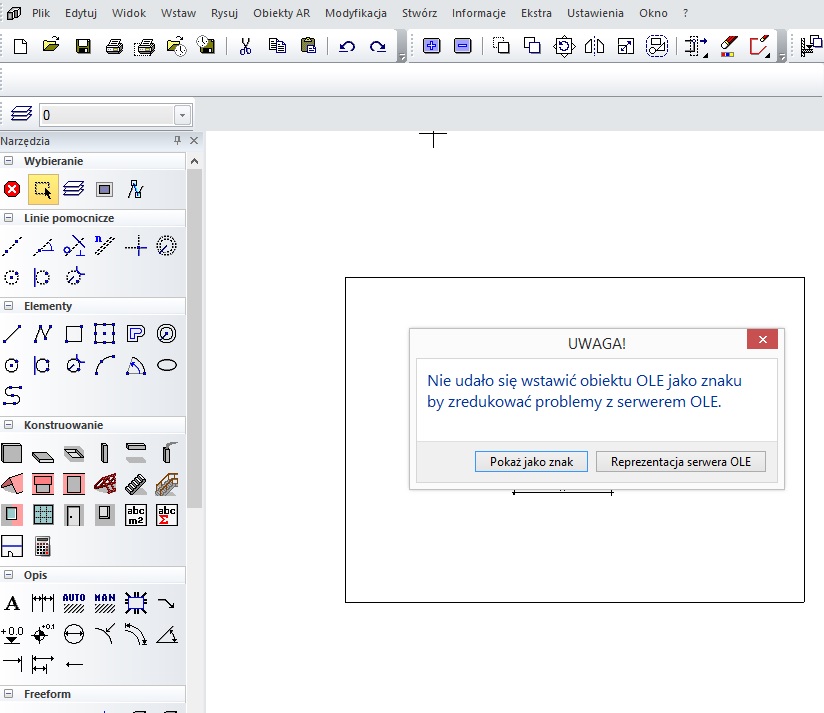
Task: Click the Narzędzia panel vertical scrollbar
Action: pyautogui.click(x=195, y=340)
